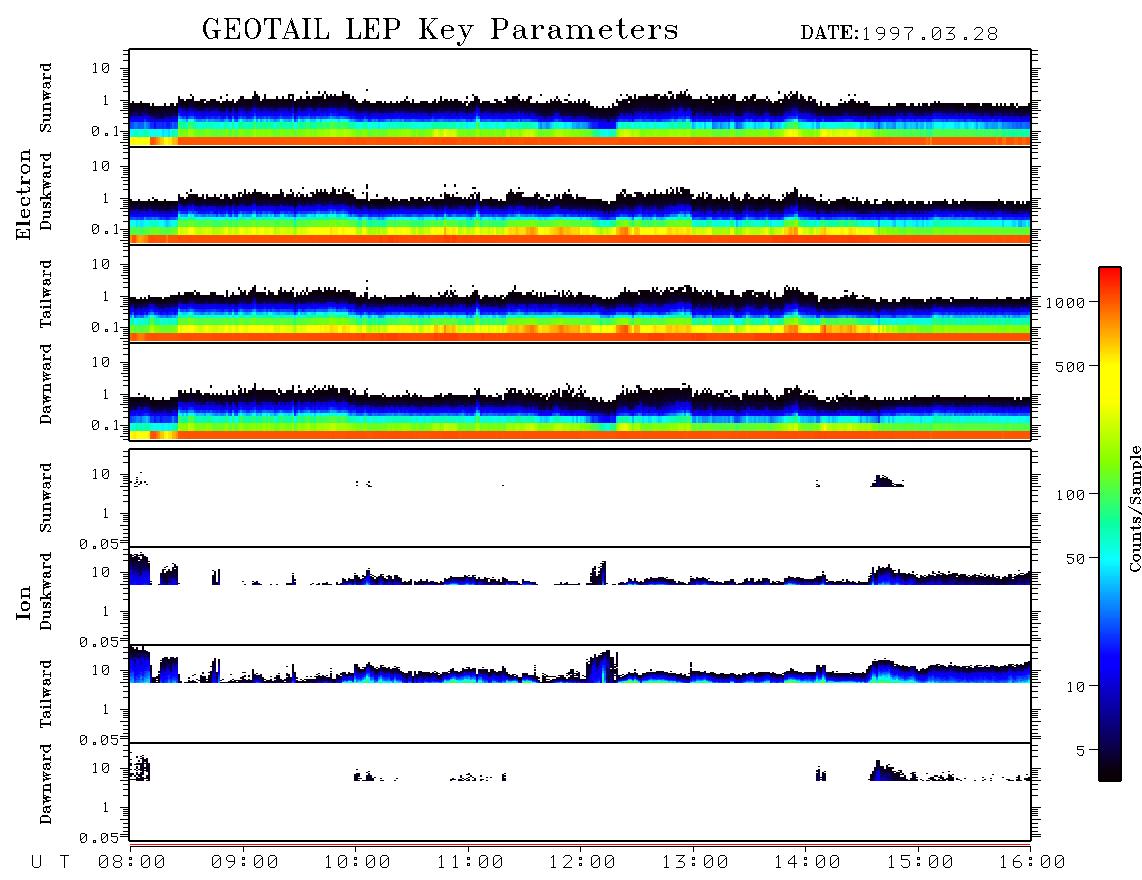This screenshot has height=880, width=1142.
Task: Click the black bottom of the colorbar
Action: click(1109, 769)
